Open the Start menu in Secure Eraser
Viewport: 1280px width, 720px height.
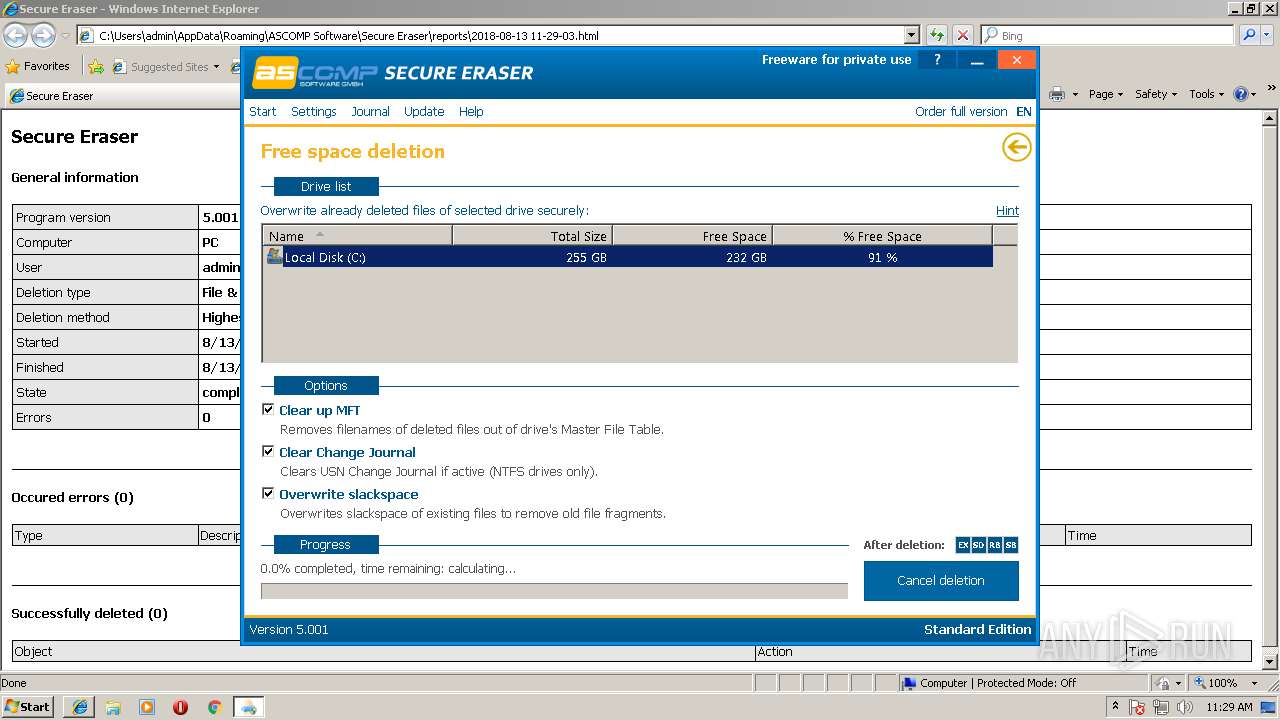[263, 111]
